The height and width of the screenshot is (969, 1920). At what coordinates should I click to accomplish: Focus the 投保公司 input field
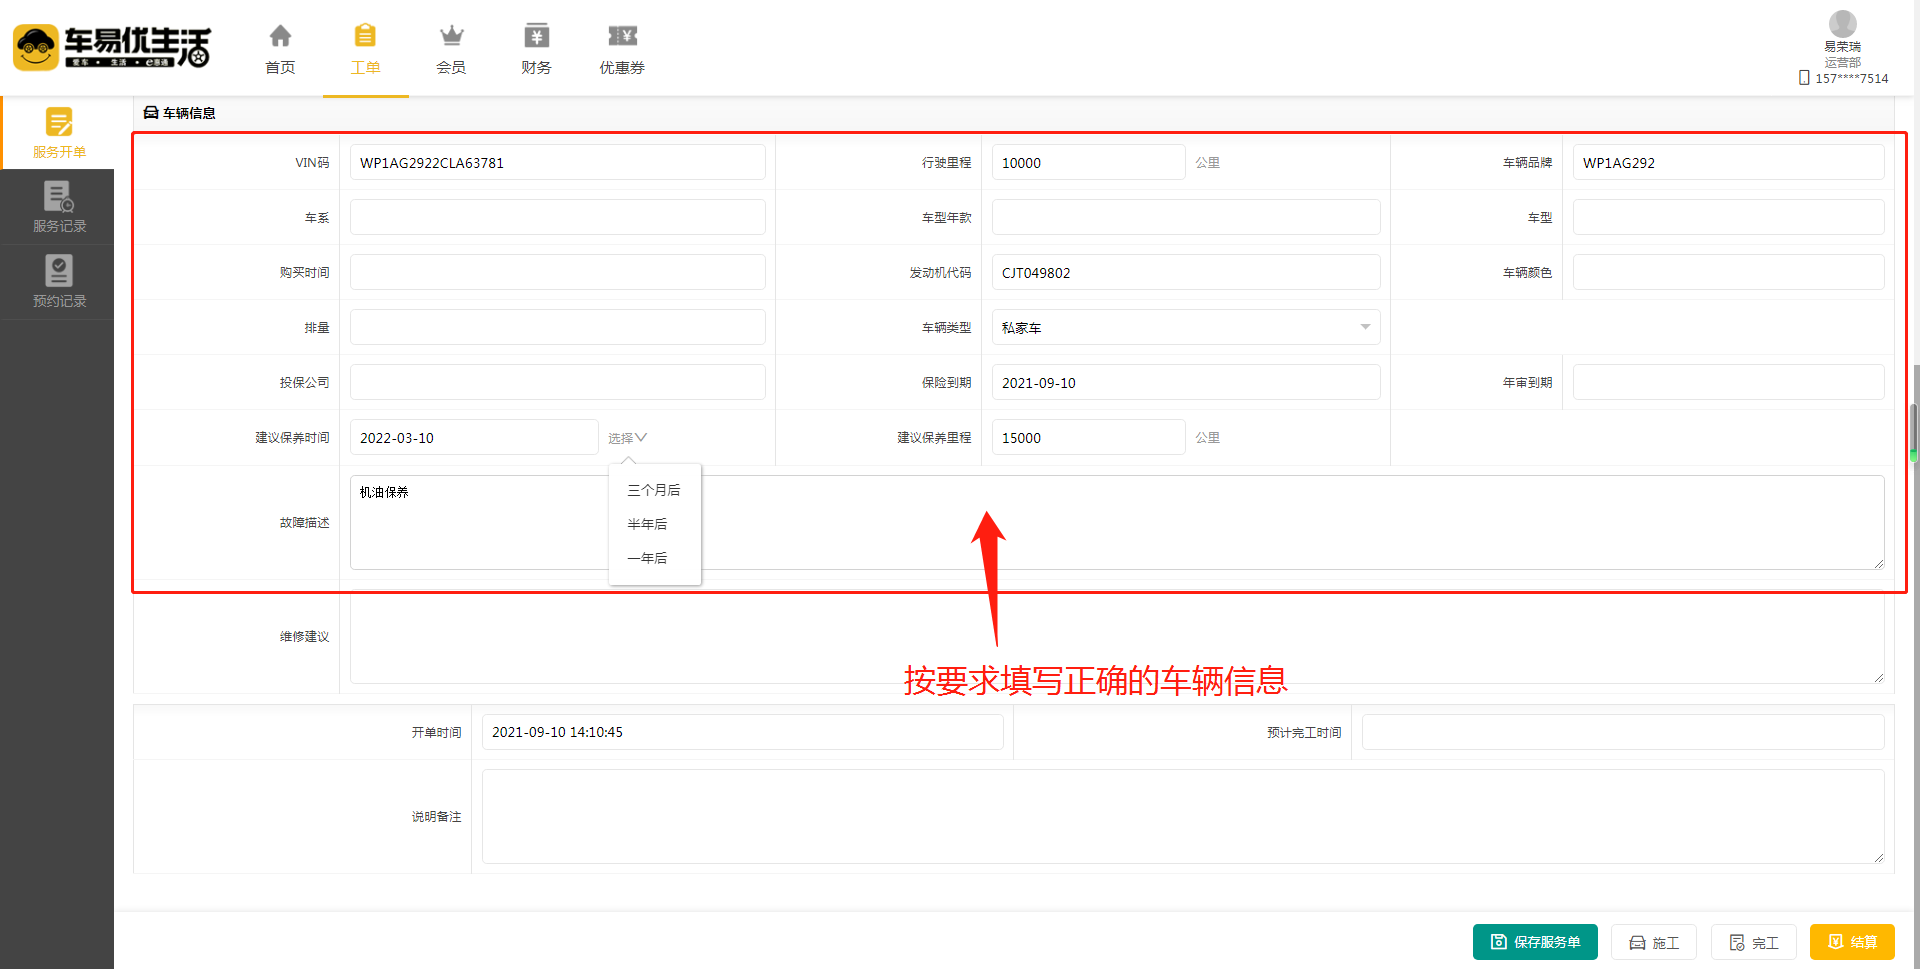pos(558,382)
